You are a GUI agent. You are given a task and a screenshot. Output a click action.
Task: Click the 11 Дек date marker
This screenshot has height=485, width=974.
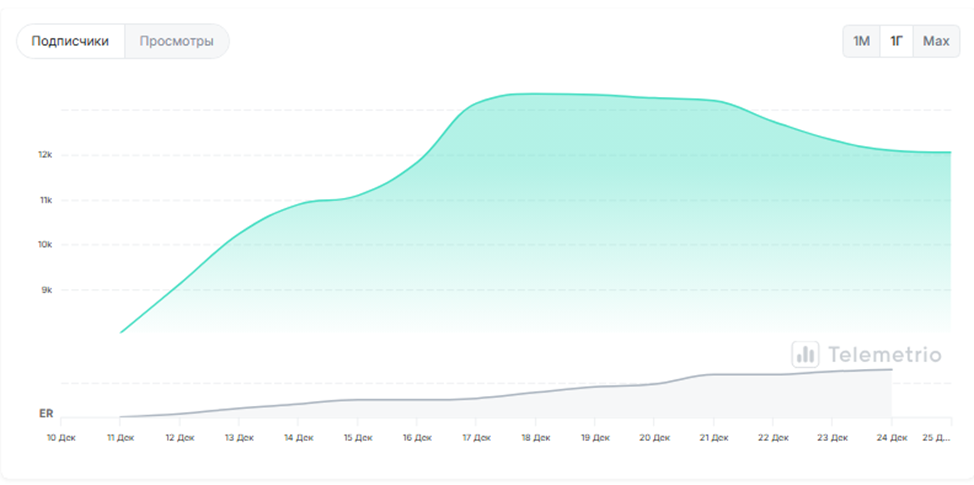(x=119, y=437)
